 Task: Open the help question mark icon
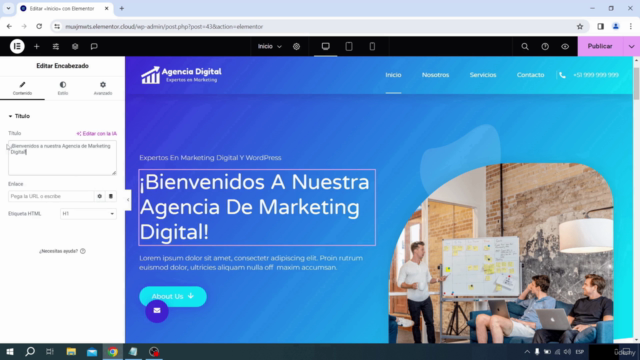tap(545, 47)
